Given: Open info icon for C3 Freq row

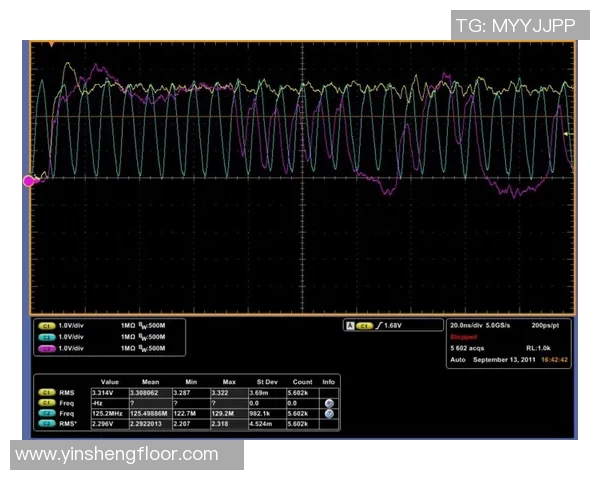Looking at the screenshot, I should (x=329, y=414).
